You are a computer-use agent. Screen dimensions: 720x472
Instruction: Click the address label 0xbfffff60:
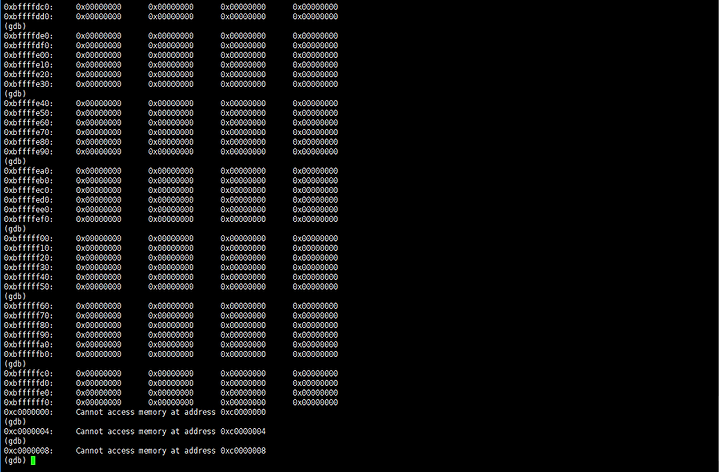point(28,306)
